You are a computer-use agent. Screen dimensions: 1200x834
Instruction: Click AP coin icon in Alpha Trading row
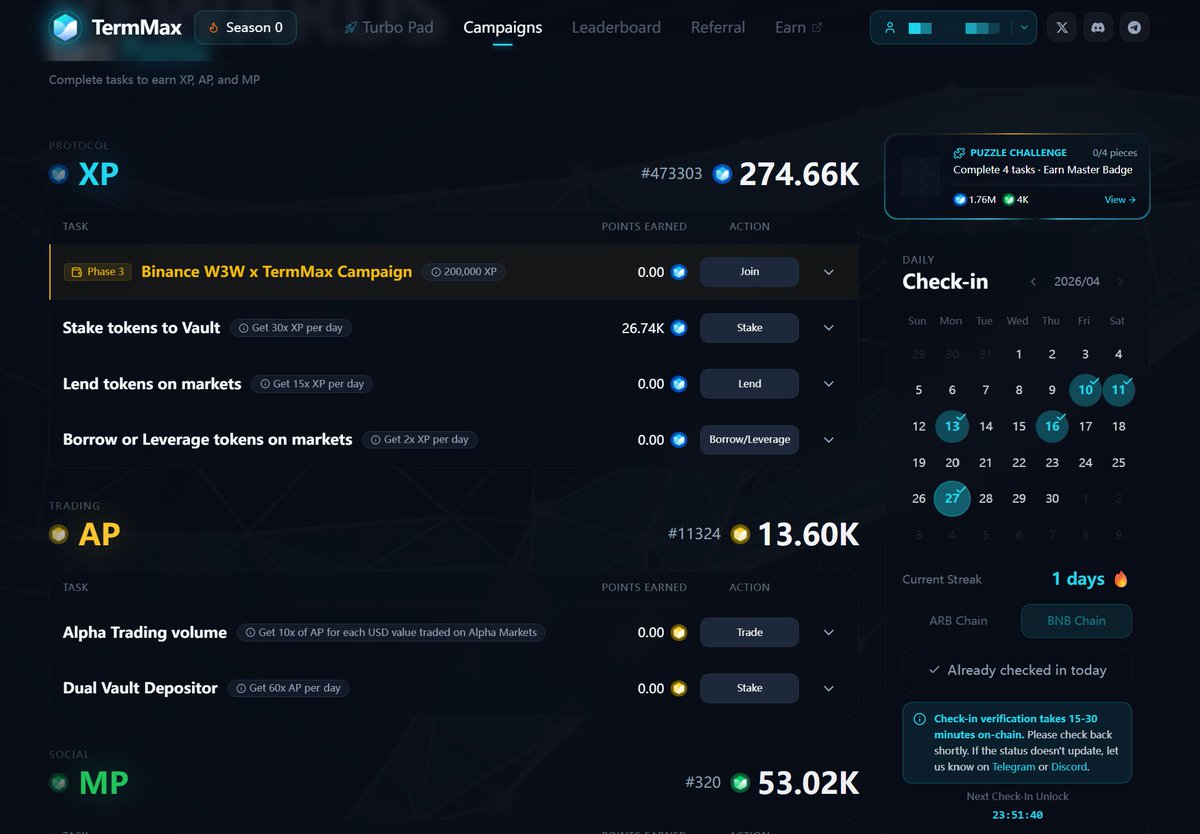pos(679,632)
